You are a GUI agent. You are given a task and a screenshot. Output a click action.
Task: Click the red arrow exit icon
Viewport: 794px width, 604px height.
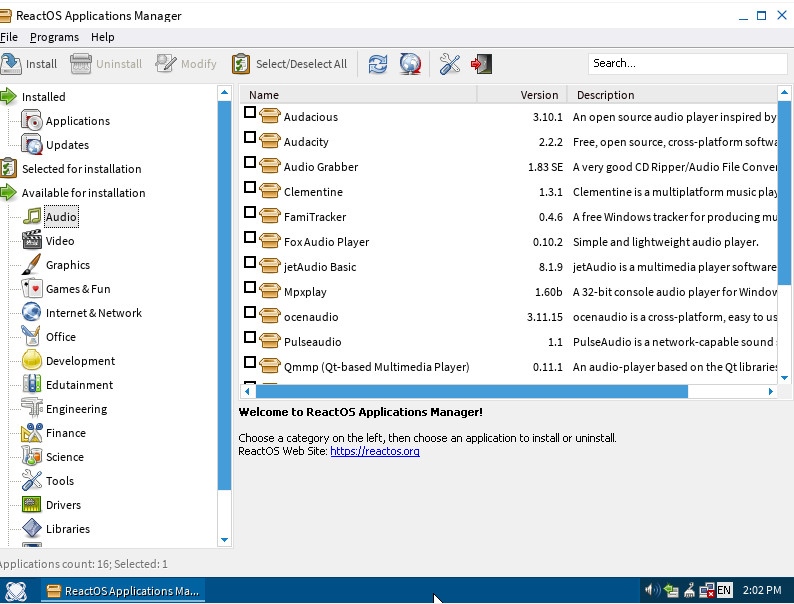pyautogui.click(x=481, y=64)
